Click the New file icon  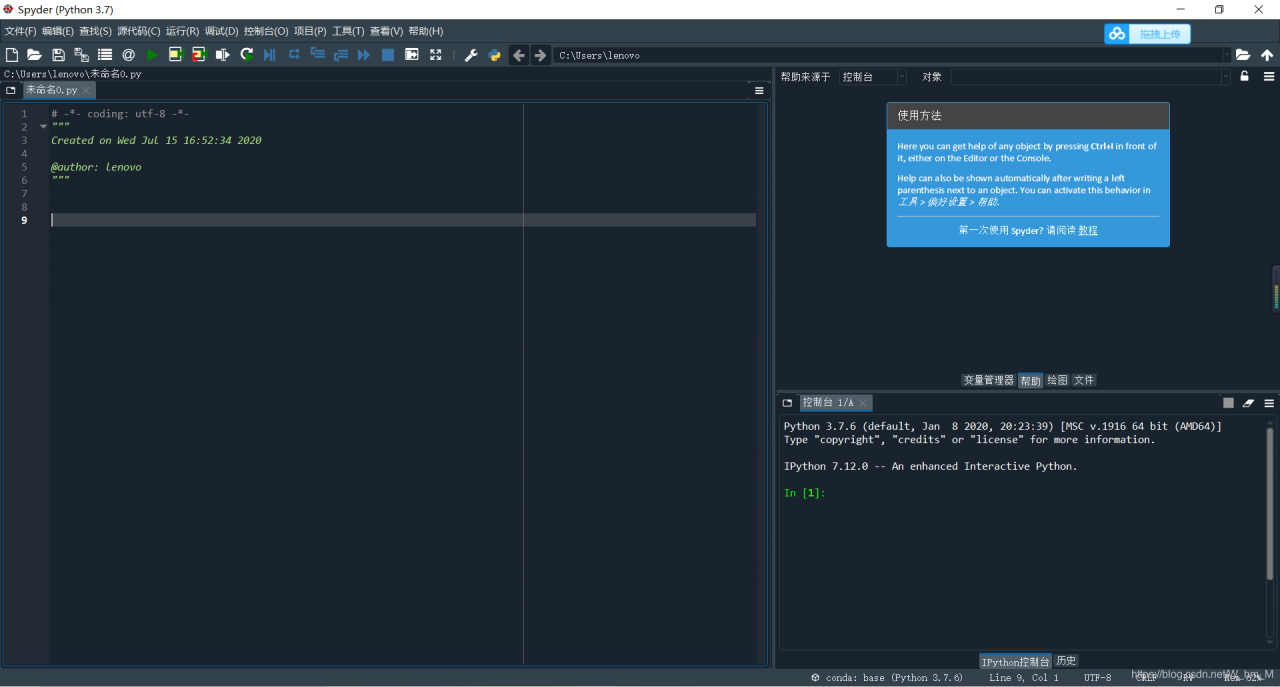click(12, 55)
